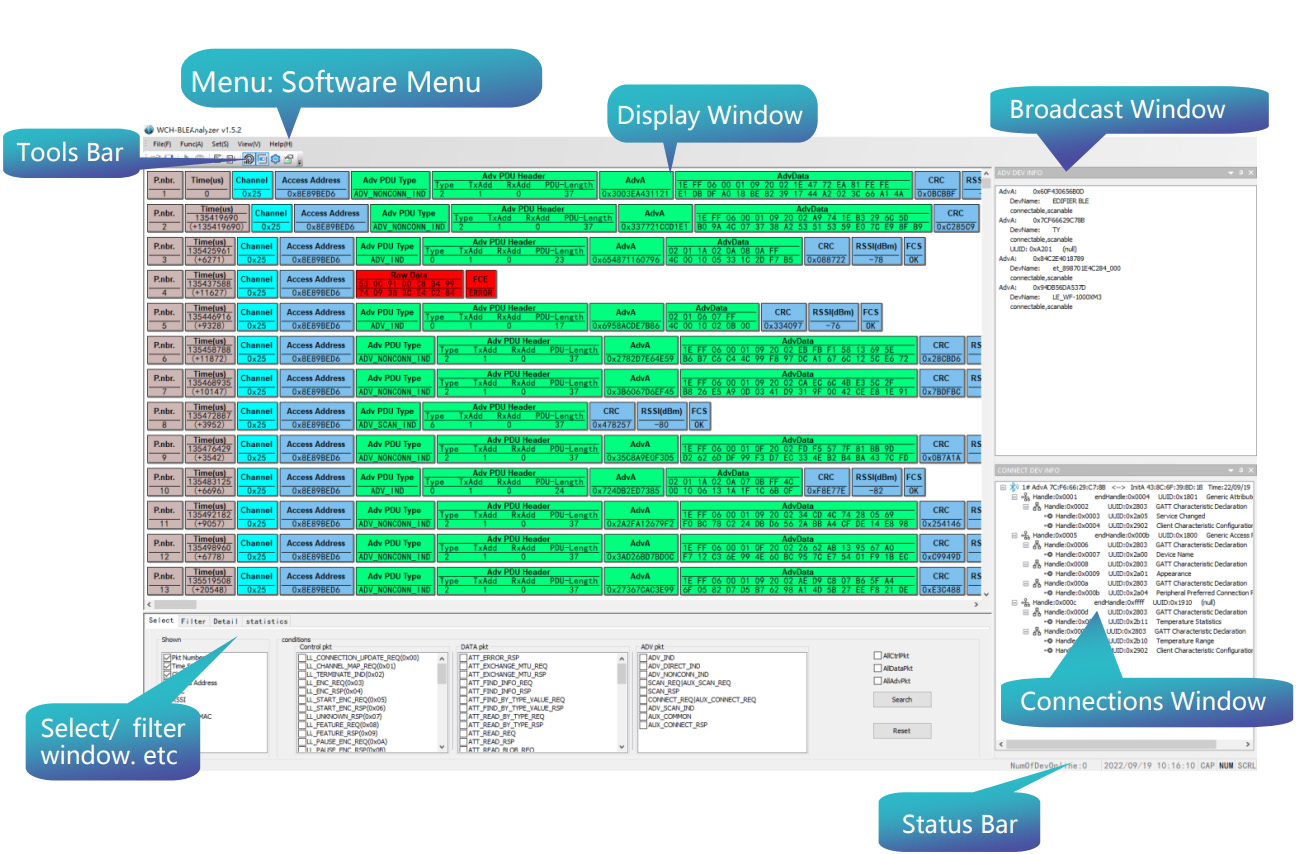Image resolution: width=1306 pixels, height=854 pixels.
Task: Click the blue gear settings toolbar icon
Action: click(x=275, y=159)
